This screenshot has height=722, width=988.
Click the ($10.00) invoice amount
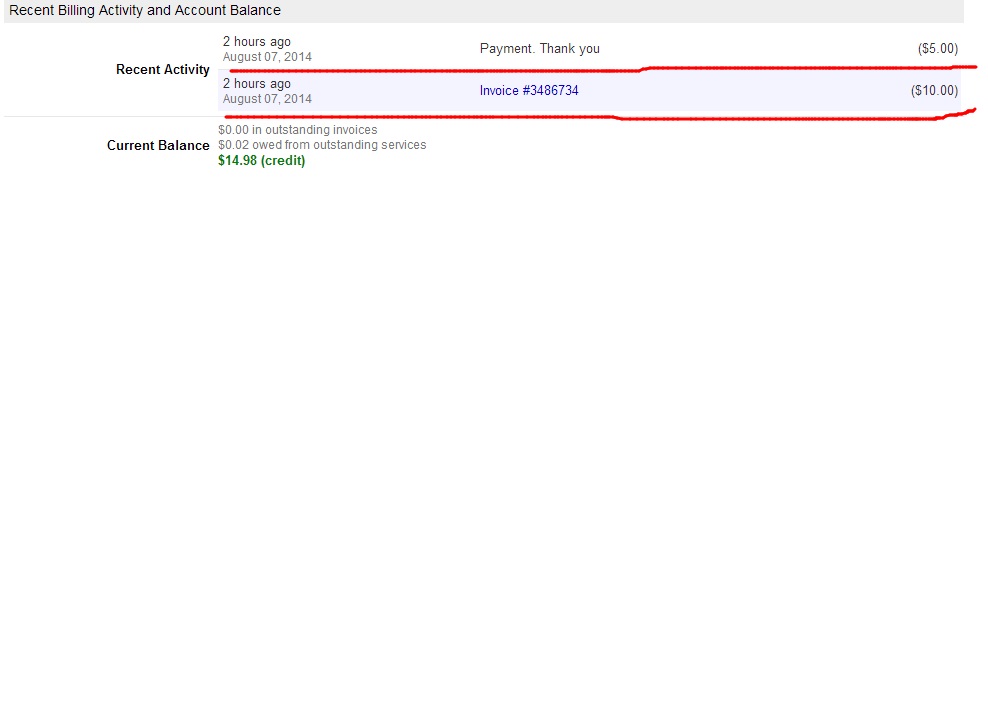click(934, 91)
